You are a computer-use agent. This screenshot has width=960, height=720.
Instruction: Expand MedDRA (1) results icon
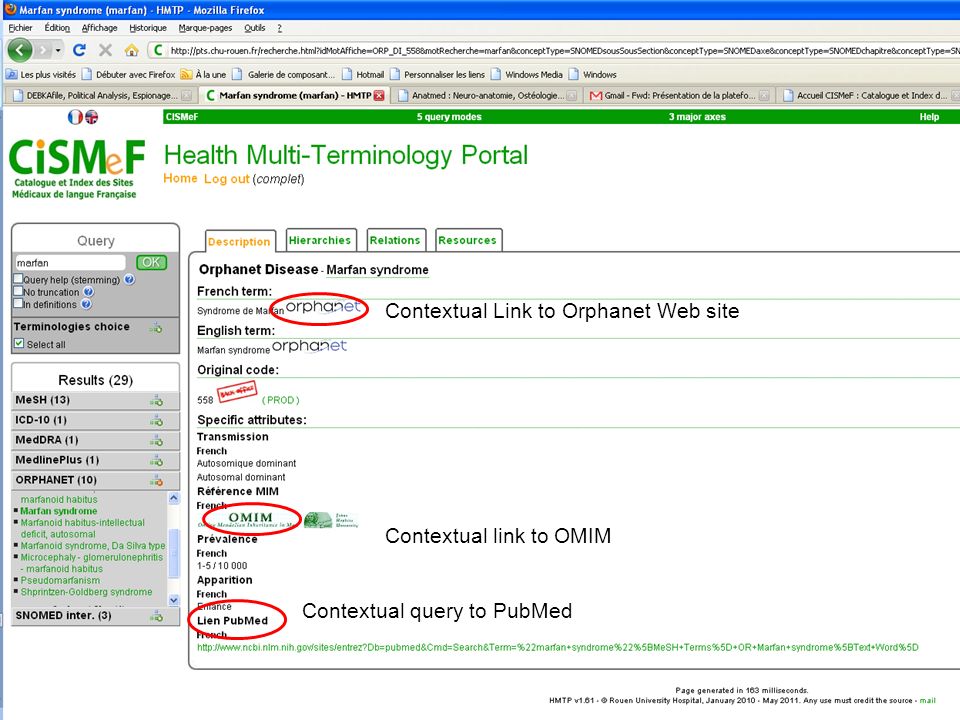click(156, 440)
